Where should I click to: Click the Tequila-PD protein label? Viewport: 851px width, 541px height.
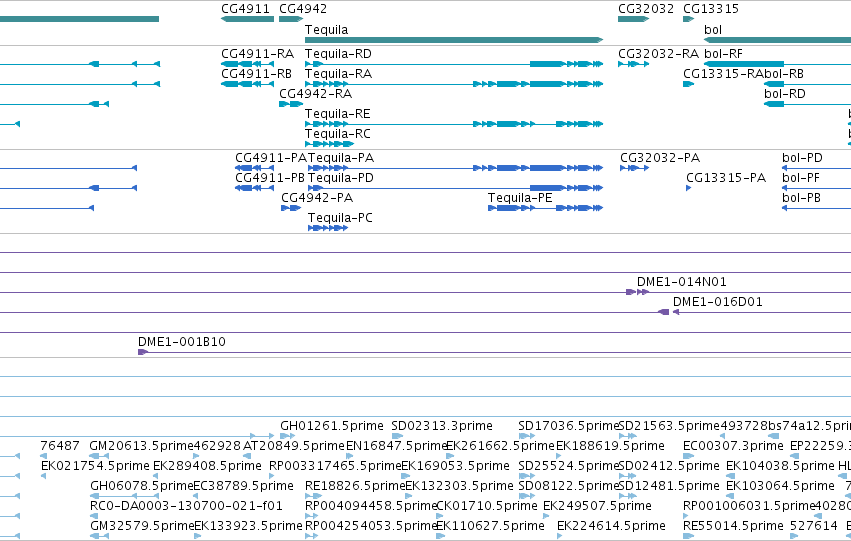pos(340,178)
